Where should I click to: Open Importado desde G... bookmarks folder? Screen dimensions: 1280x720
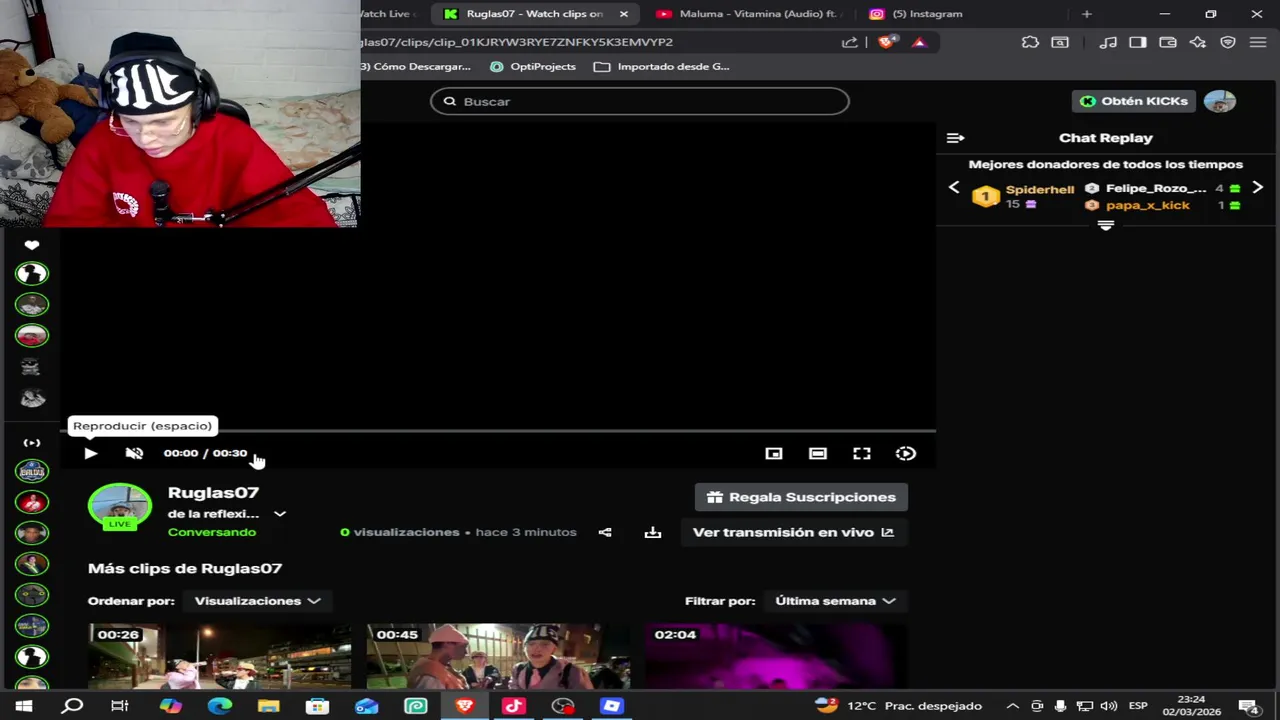point(662,66)
